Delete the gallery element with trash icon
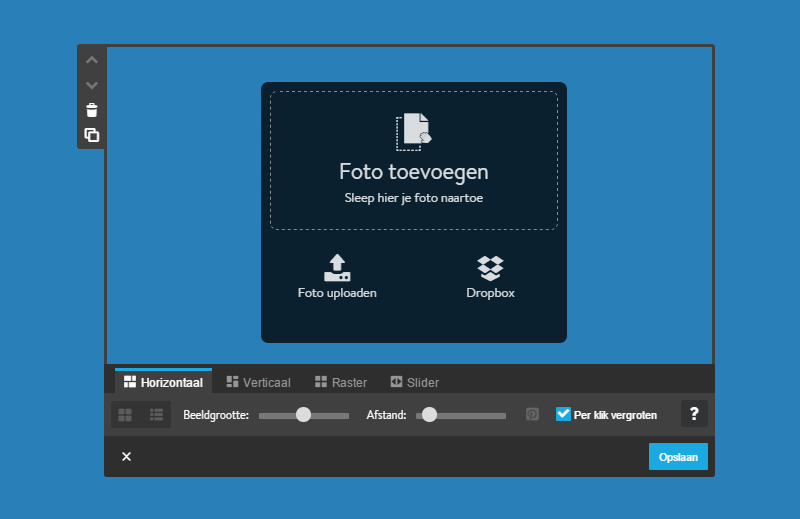 click(92, 110)
